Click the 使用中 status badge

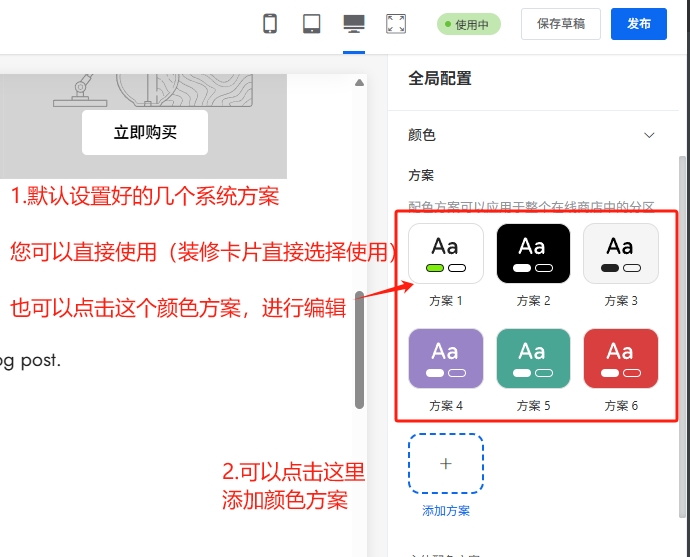pos(469,25)
